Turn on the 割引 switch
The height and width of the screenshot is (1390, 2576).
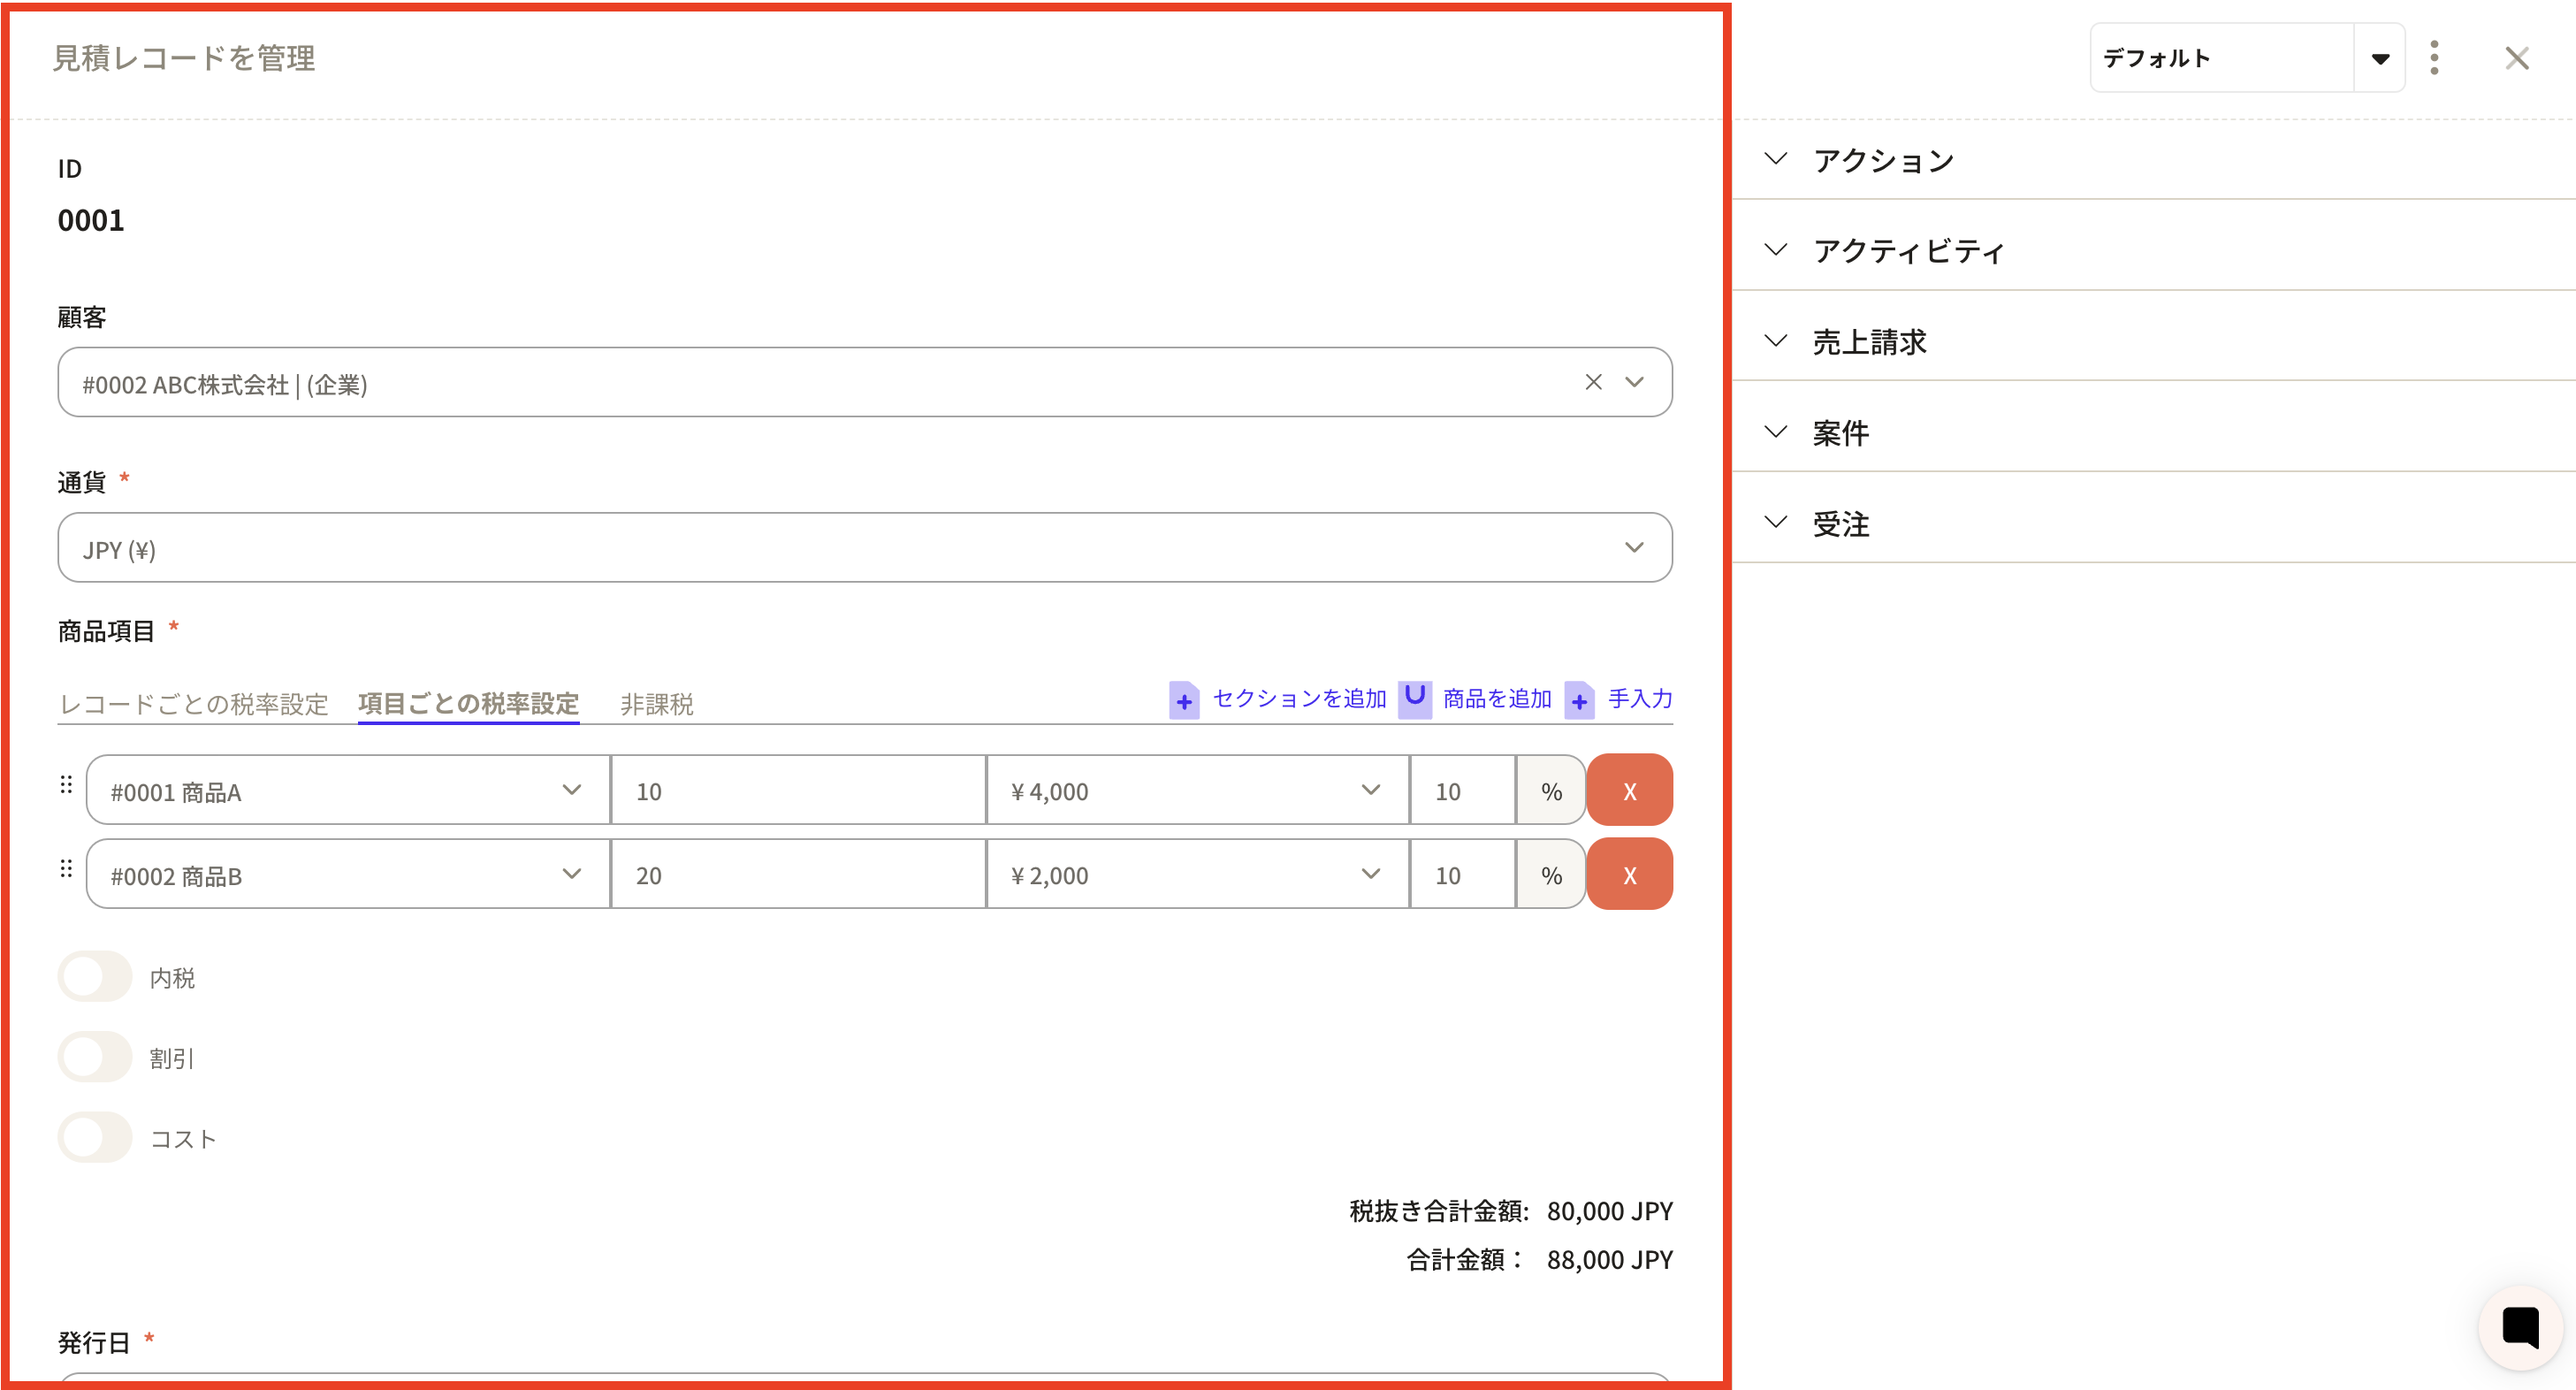(x=95, y=1057)
